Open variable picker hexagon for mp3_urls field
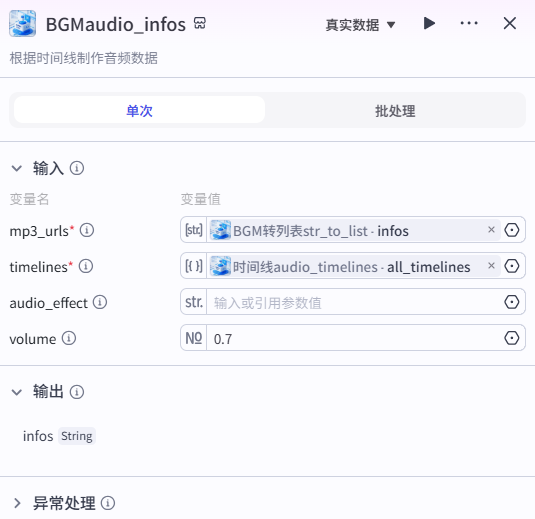This screenshot has width=535, height=519. tap(511, 230)
